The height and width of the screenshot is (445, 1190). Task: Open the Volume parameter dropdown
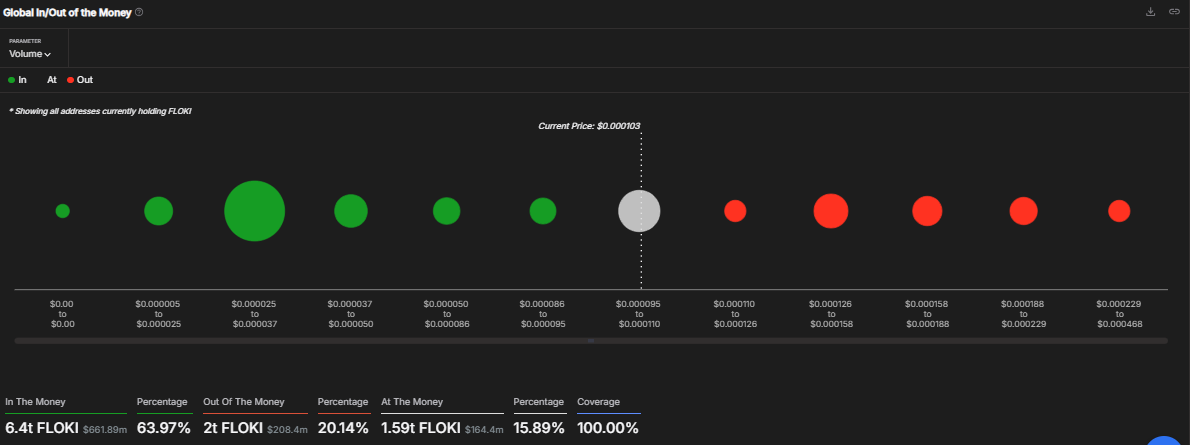coord(30,54)
